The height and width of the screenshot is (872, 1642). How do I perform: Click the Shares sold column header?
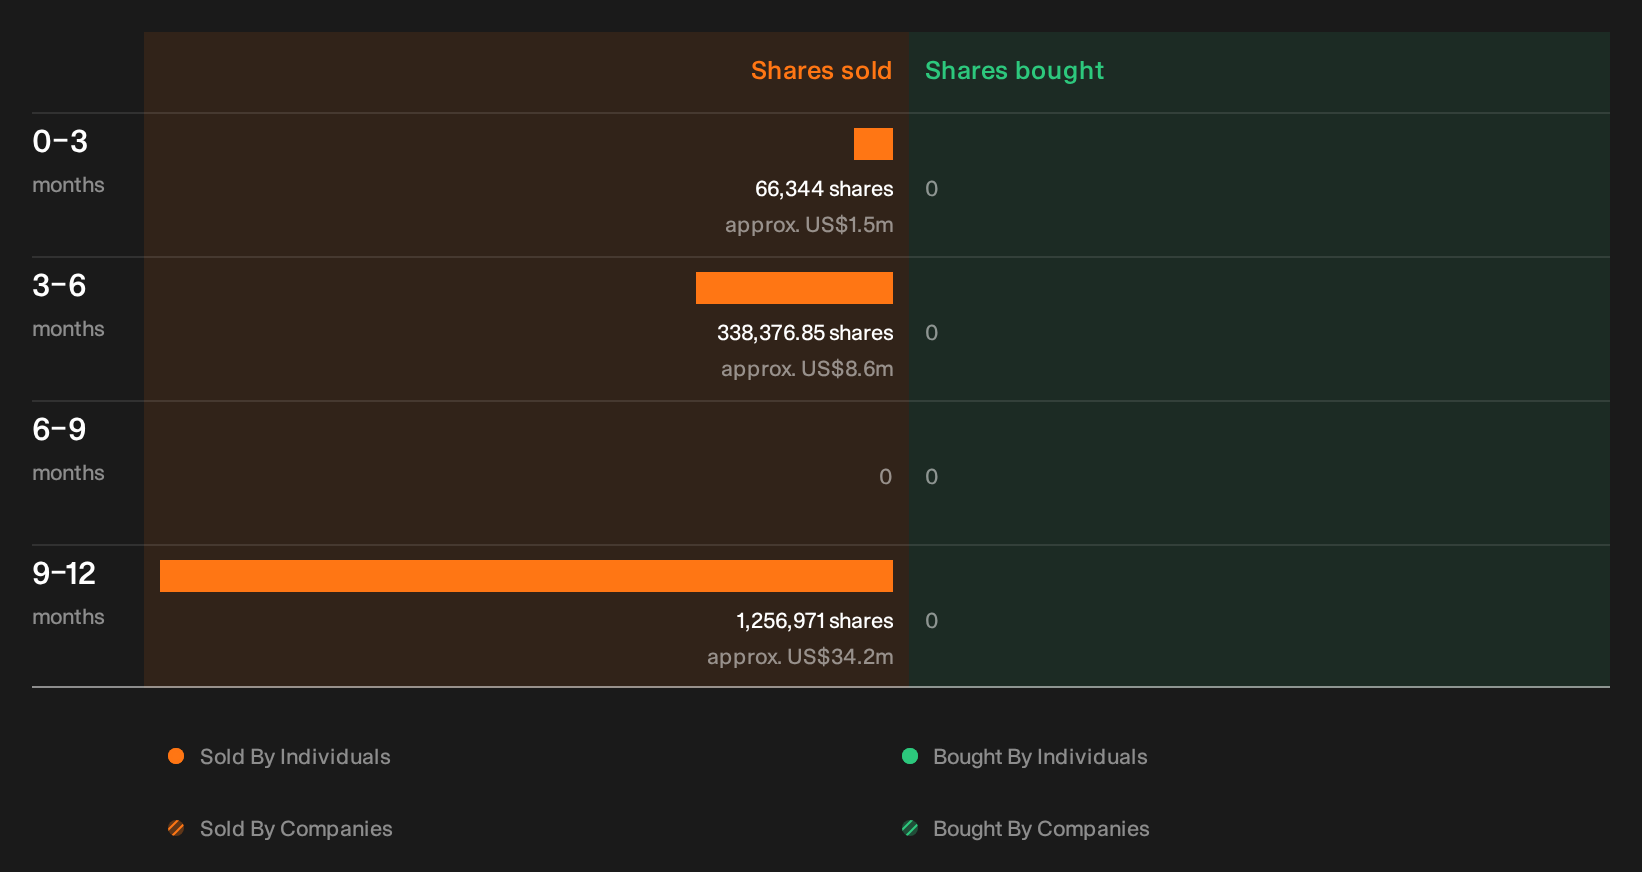click(821, 71)
